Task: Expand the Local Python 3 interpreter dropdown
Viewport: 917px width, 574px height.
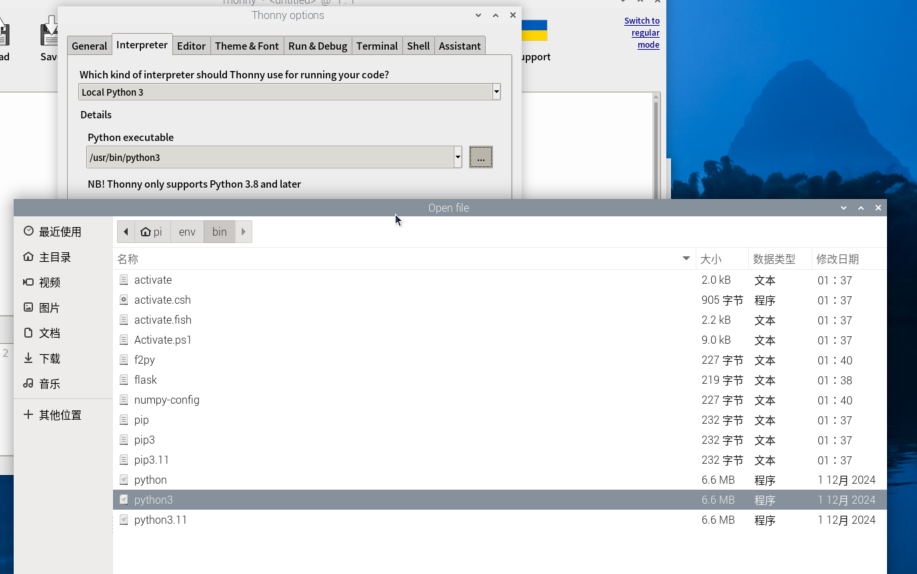Action: (497, 92)
